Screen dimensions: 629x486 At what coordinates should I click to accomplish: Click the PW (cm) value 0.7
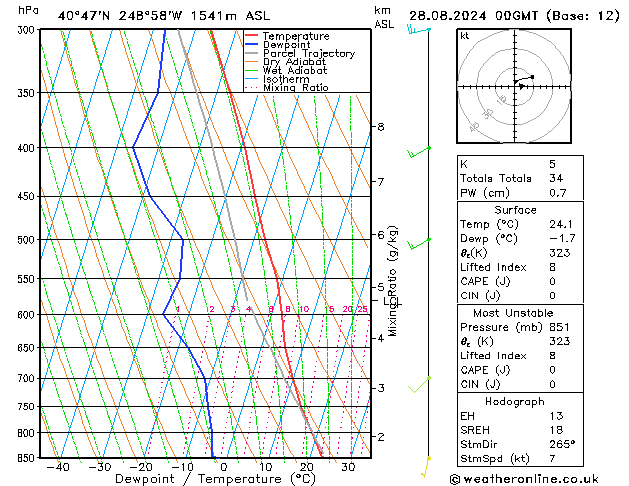[x=558, y=193]
